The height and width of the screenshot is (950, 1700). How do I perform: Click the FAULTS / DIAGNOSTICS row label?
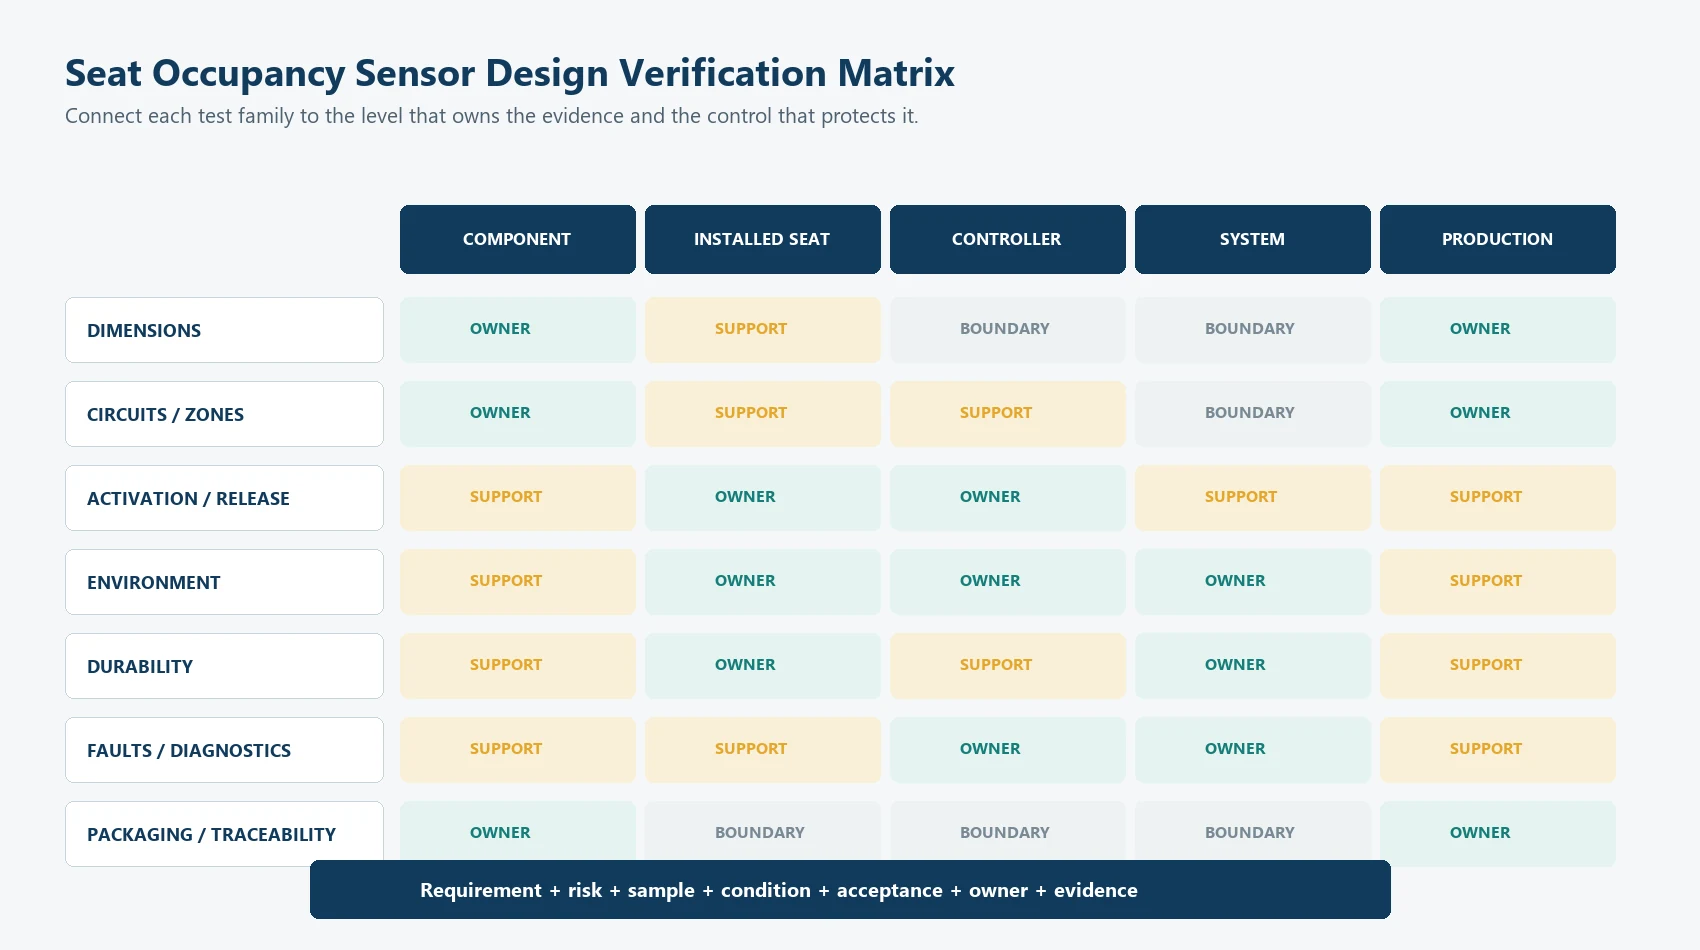tap(224, 750)
